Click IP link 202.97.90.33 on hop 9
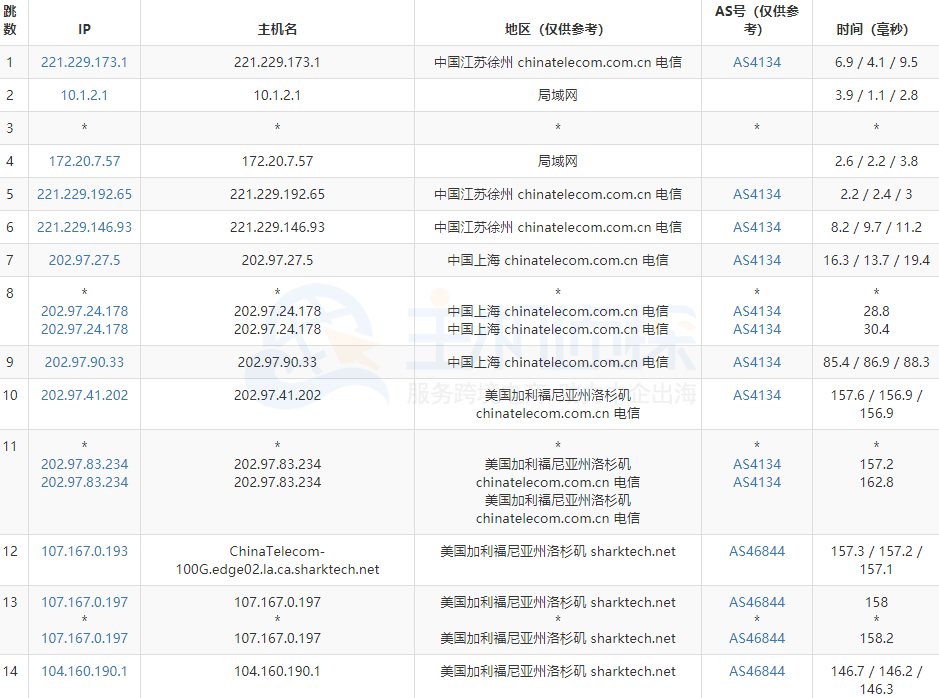Viewport: 939px width, 698px height. point(84,361)
